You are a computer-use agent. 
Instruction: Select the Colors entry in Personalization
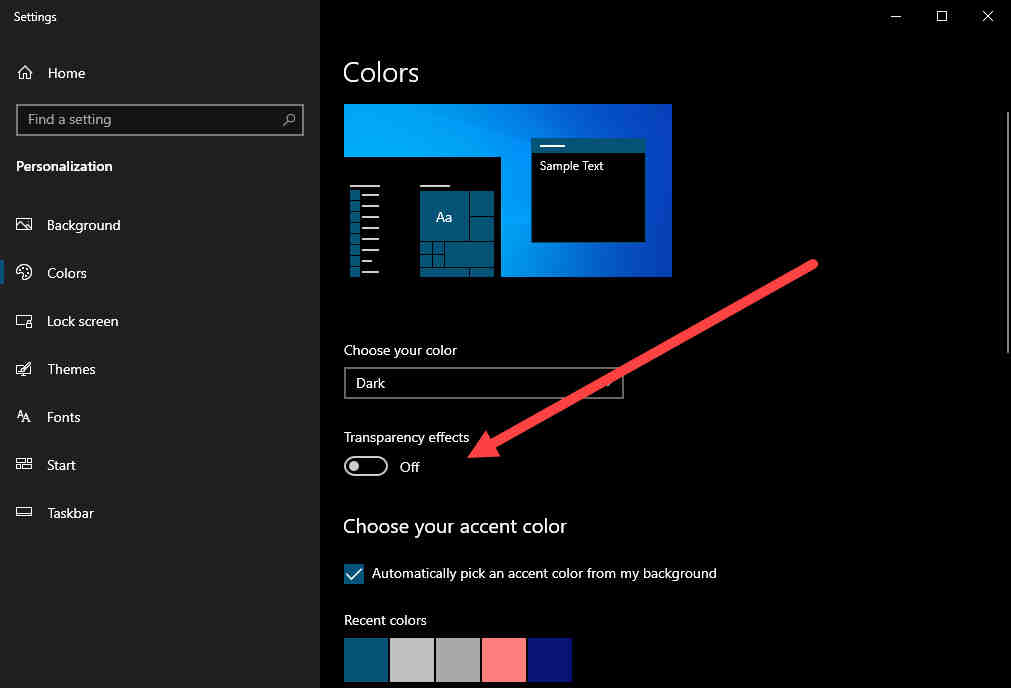(66, 273)
